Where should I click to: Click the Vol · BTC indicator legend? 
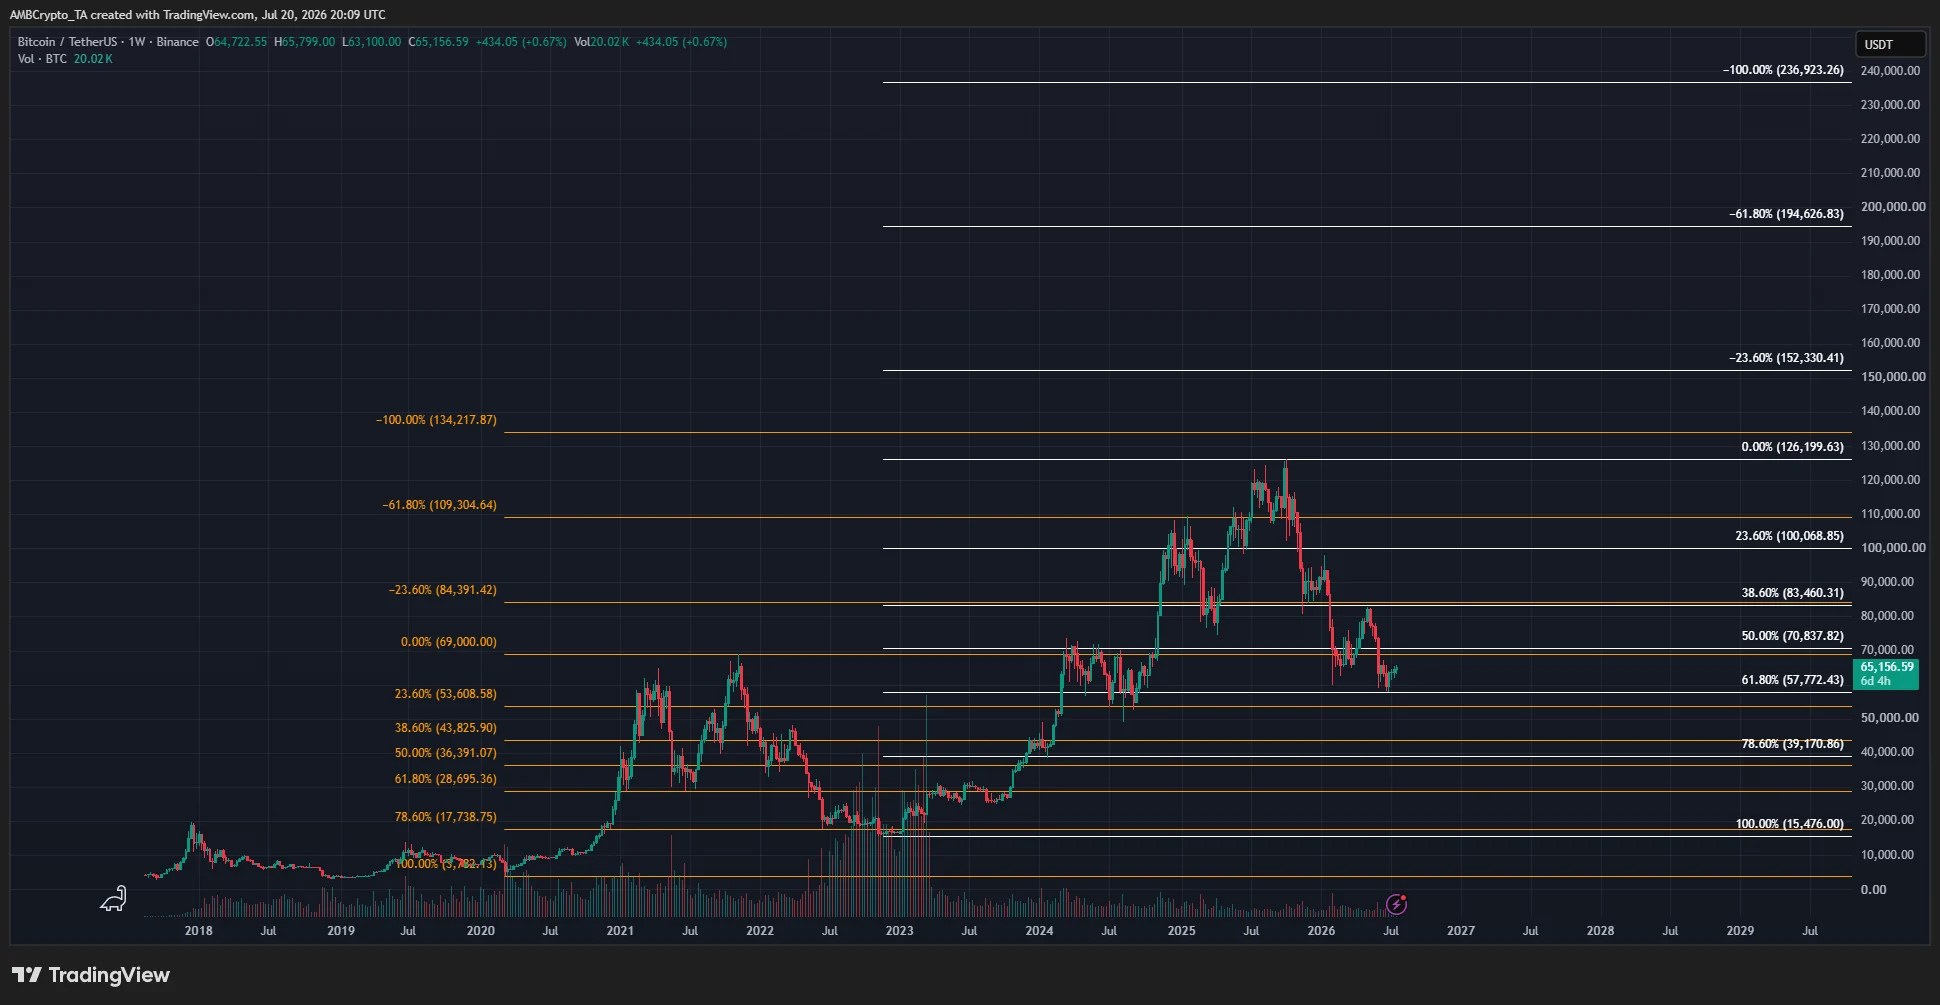tap(42, 59)
